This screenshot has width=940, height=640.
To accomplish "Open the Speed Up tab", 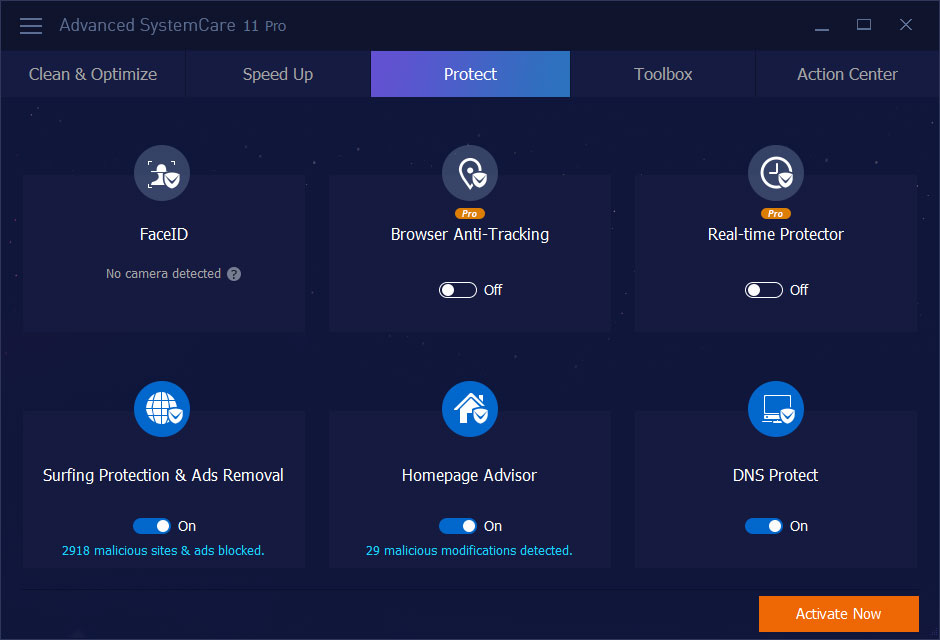I will [278, 74].
